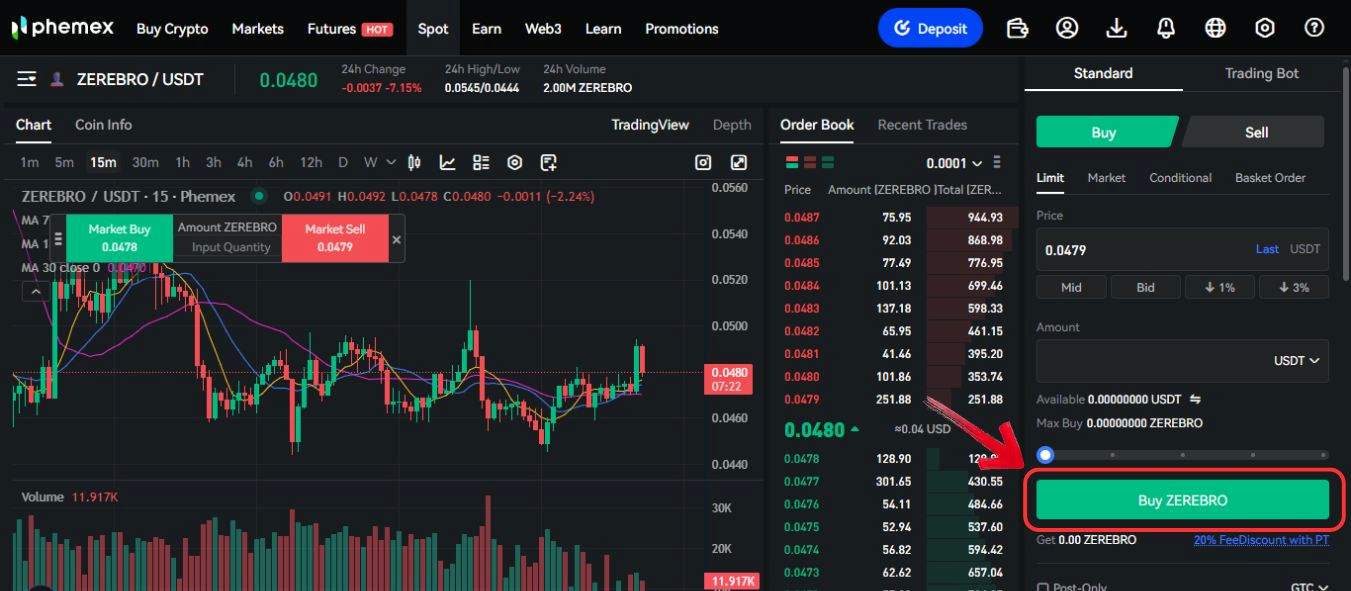
Task: Click the download app icon
Action: (x=1117, y=28)
